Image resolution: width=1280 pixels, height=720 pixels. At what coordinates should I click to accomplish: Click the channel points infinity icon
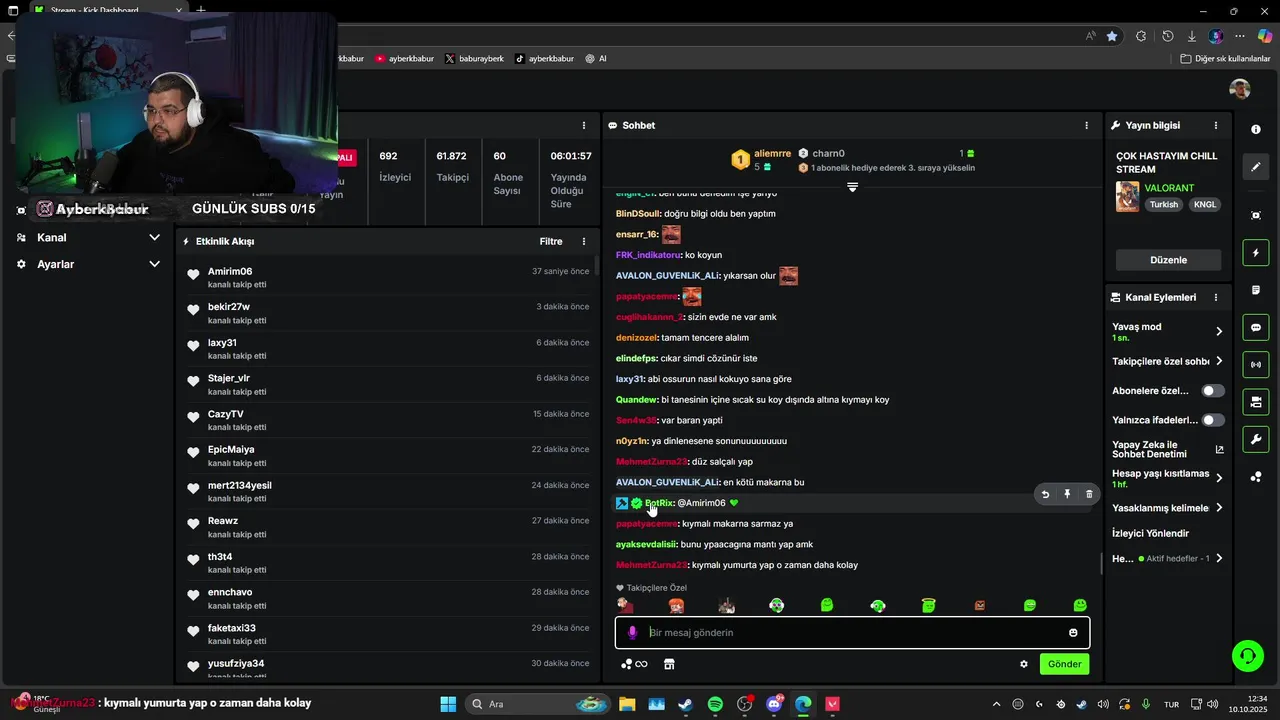[634, 664]
